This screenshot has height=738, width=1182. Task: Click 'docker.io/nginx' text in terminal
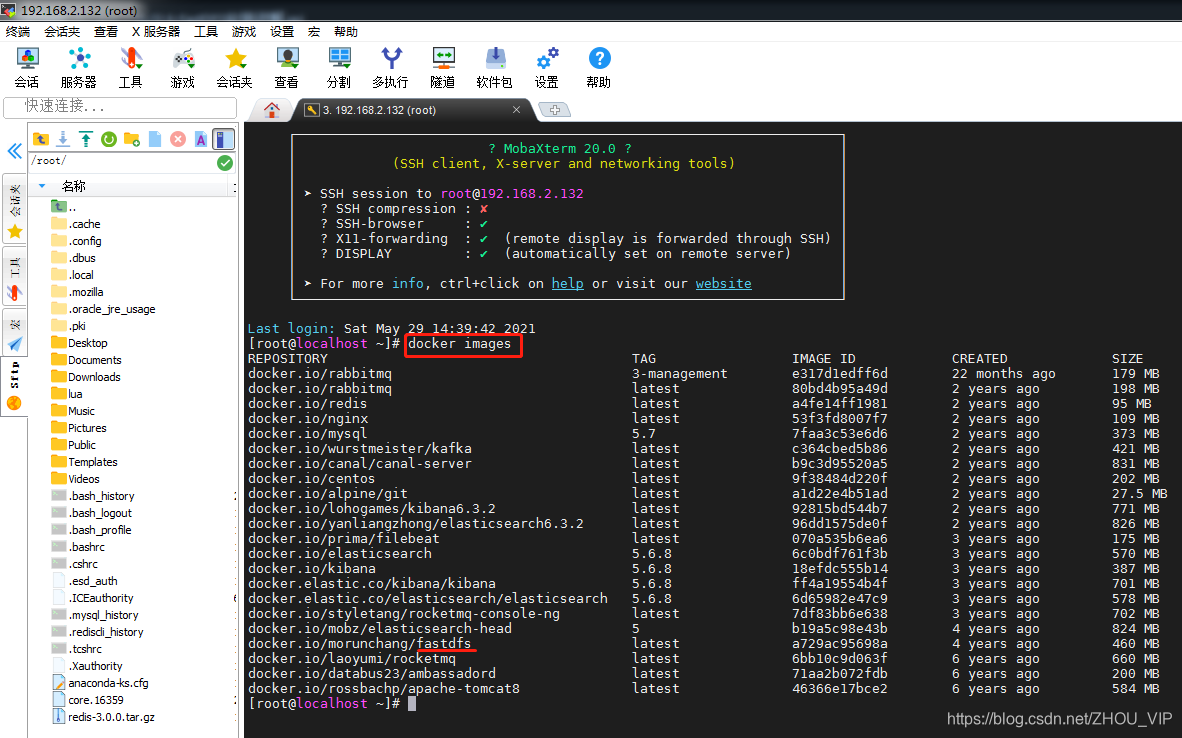(x=308, y=418)
